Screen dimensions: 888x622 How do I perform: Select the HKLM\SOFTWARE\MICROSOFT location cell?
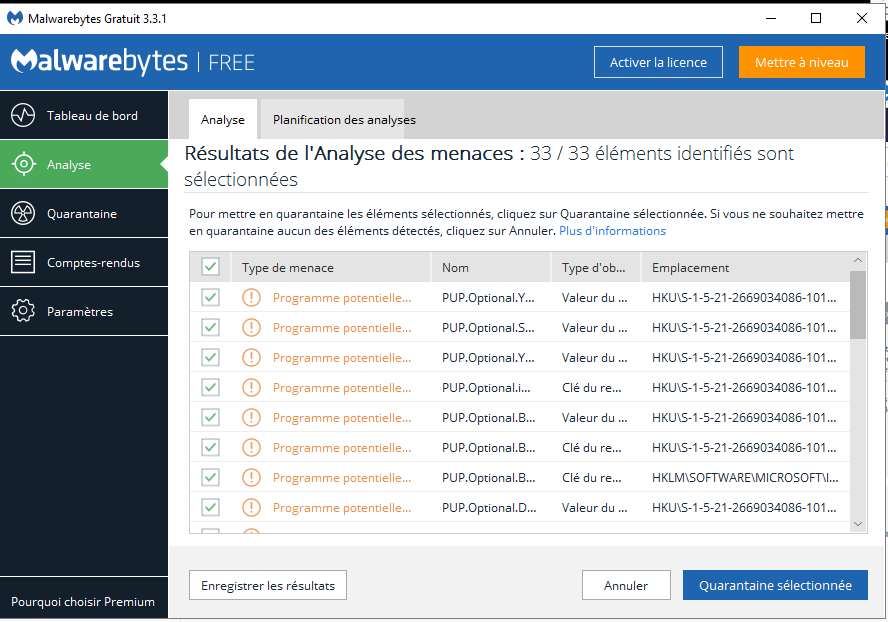[x=745, y=478]
